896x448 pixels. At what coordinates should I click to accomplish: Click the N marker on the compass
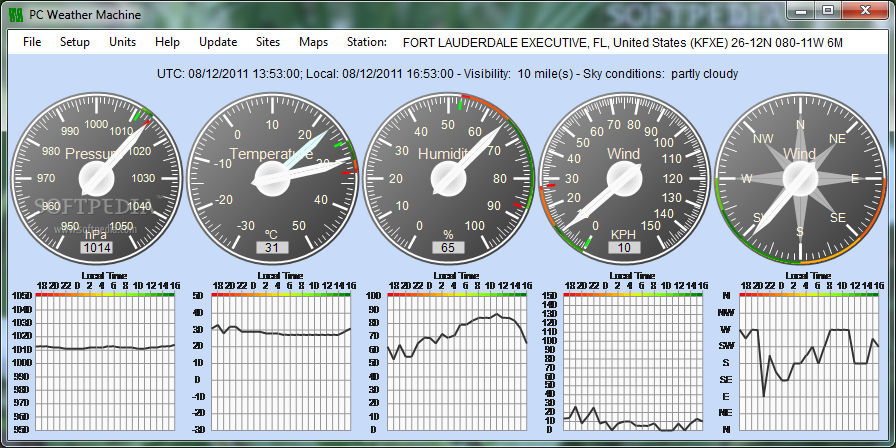tap(801, 125)
